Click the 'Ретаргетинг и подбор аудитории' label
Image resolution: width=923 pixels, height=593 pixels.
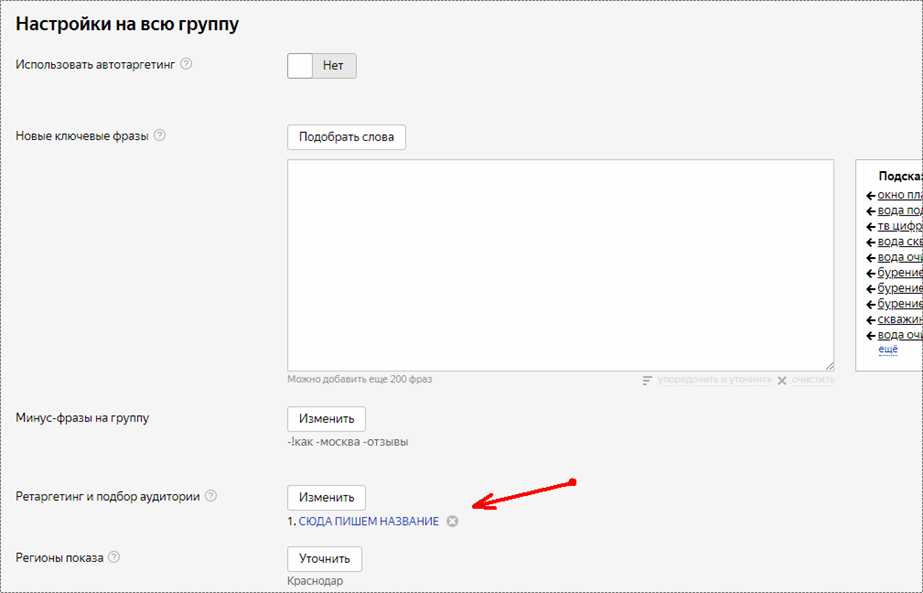coord(108,496)
